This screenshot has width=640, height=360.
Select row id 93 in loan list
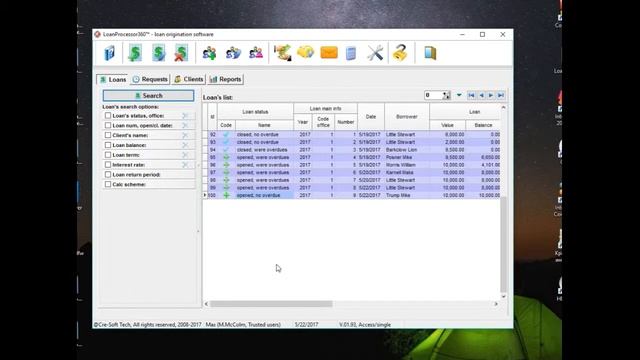pos(351,142)
